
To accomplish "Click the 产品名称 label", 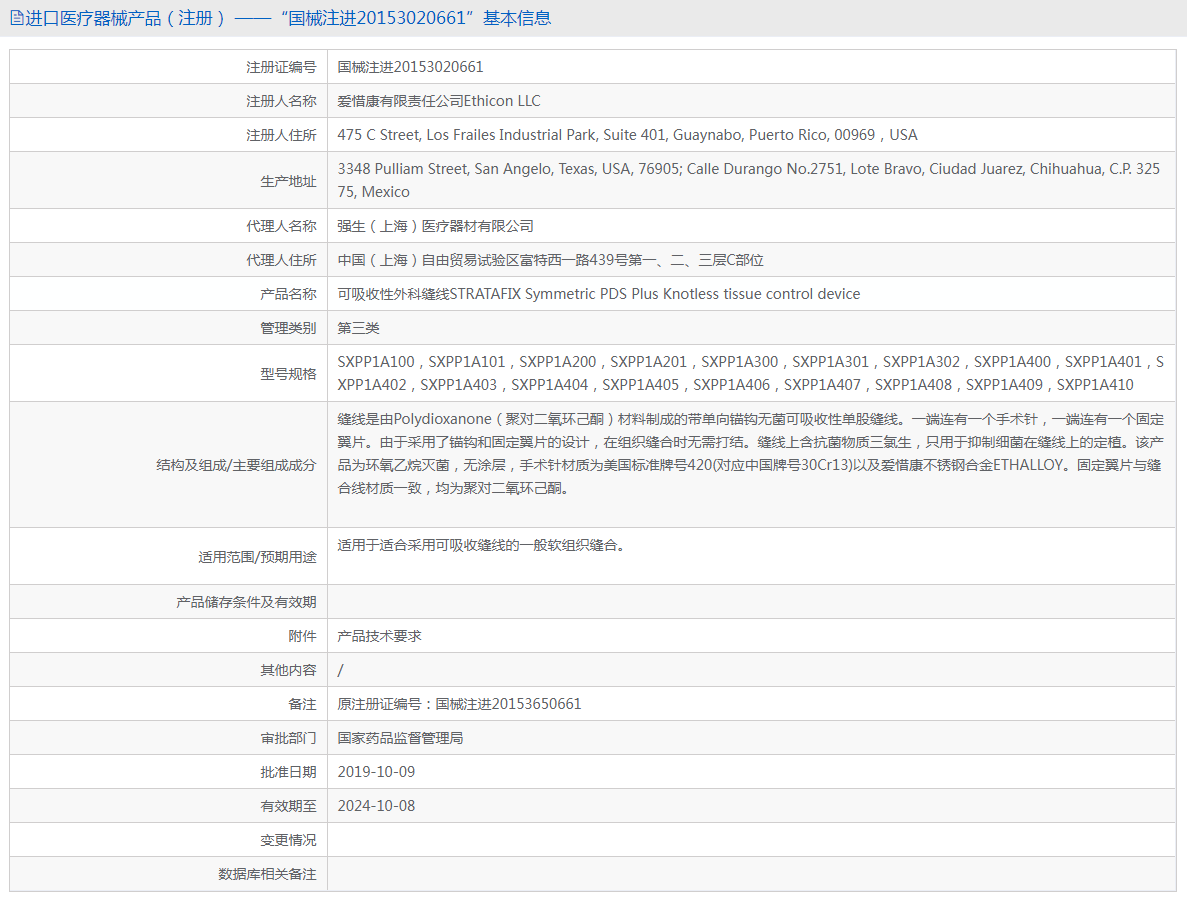I will [288, 294].
